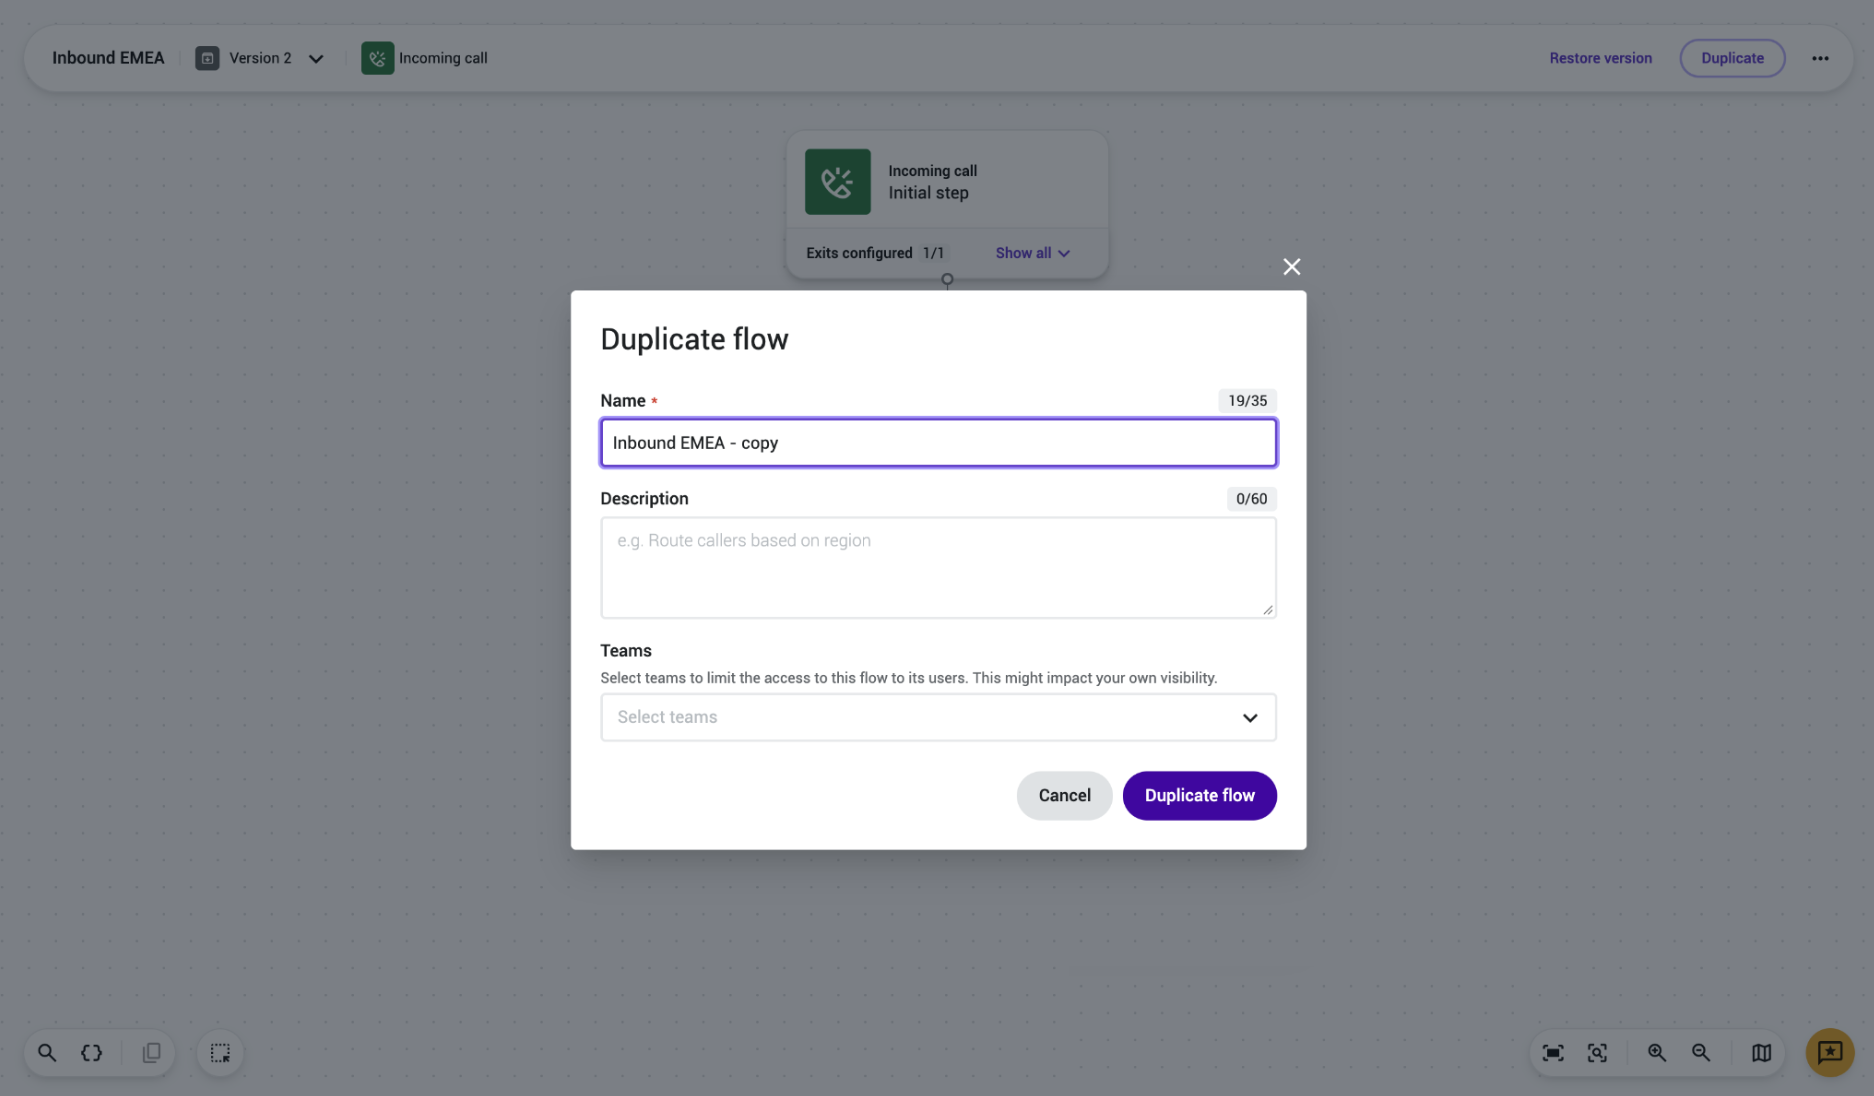Click into the Description text area
The width and height of the screenshot is (1874, 1096).
(x=938, y=568)
